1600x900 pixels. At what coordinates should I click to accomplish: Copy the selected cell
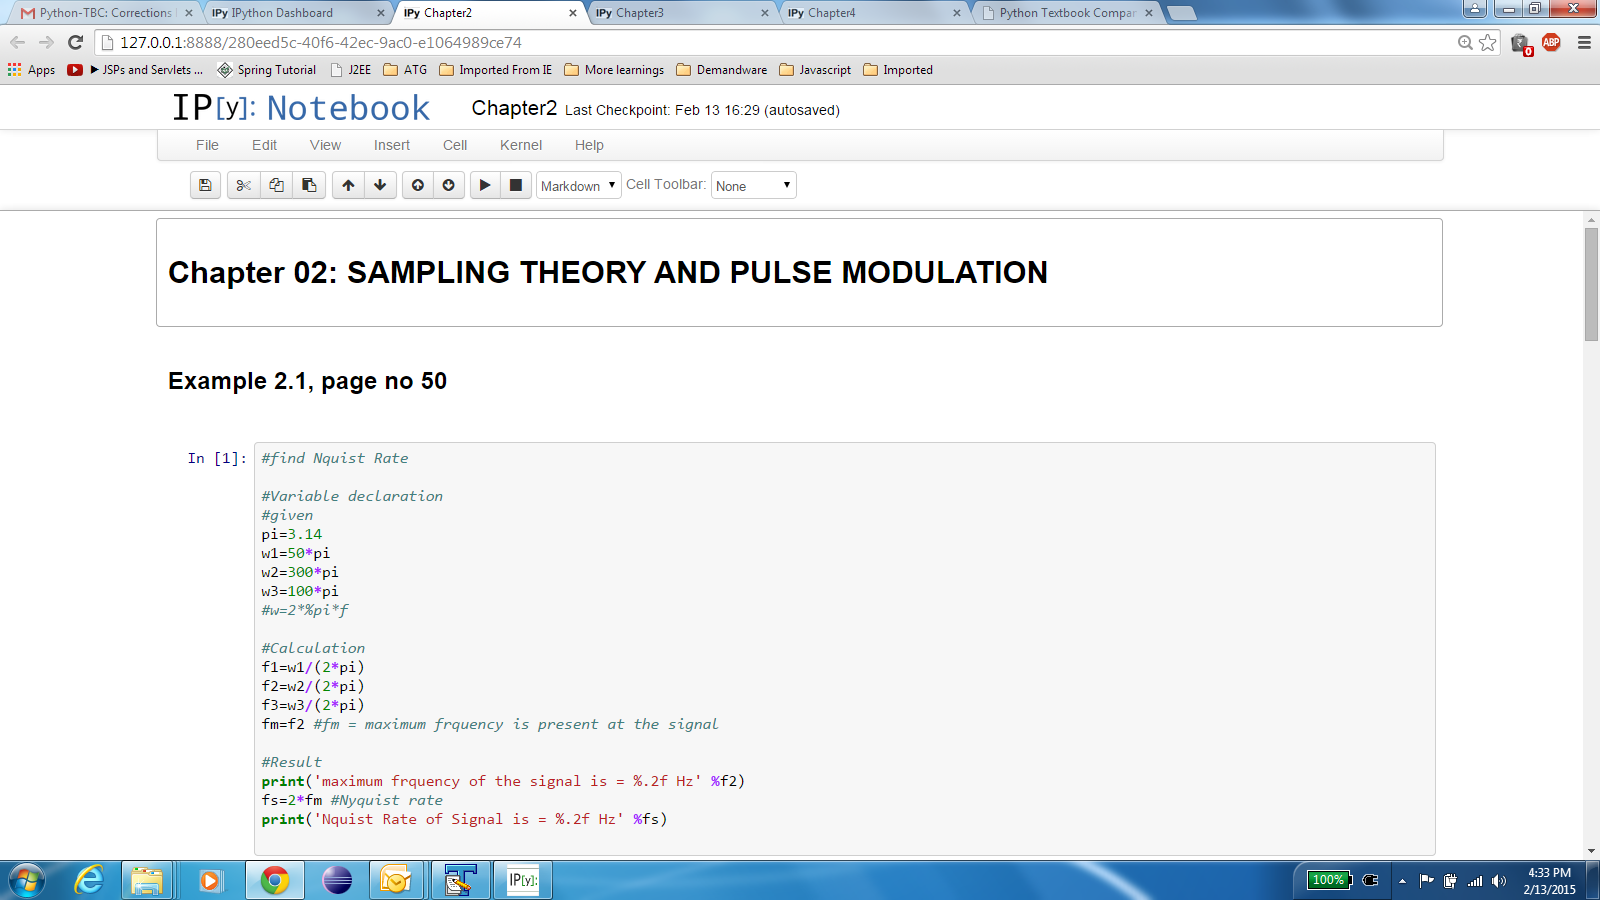276,185
